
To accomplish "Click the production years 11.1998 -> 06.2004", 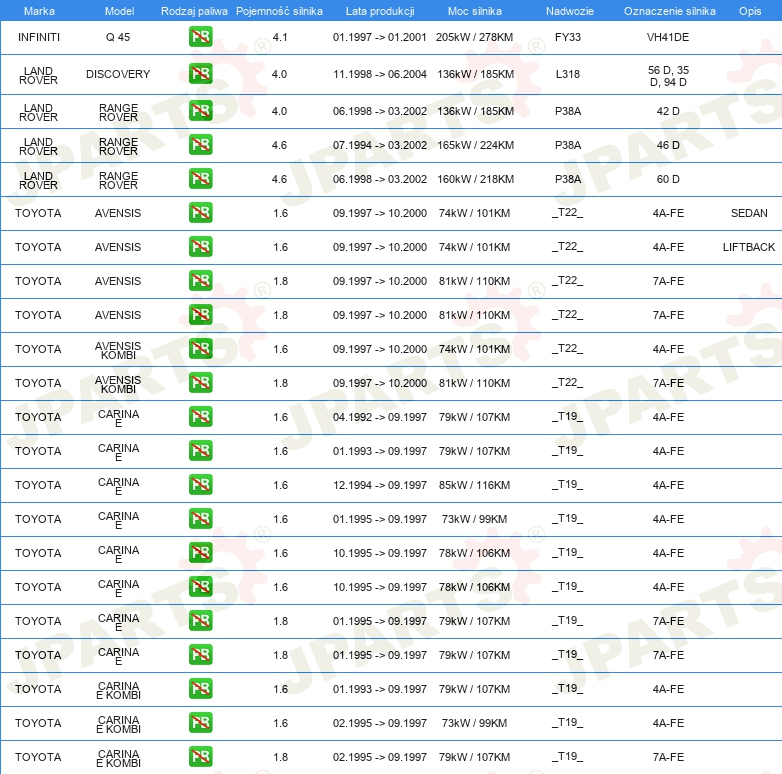I will click(x=380, y=74).
